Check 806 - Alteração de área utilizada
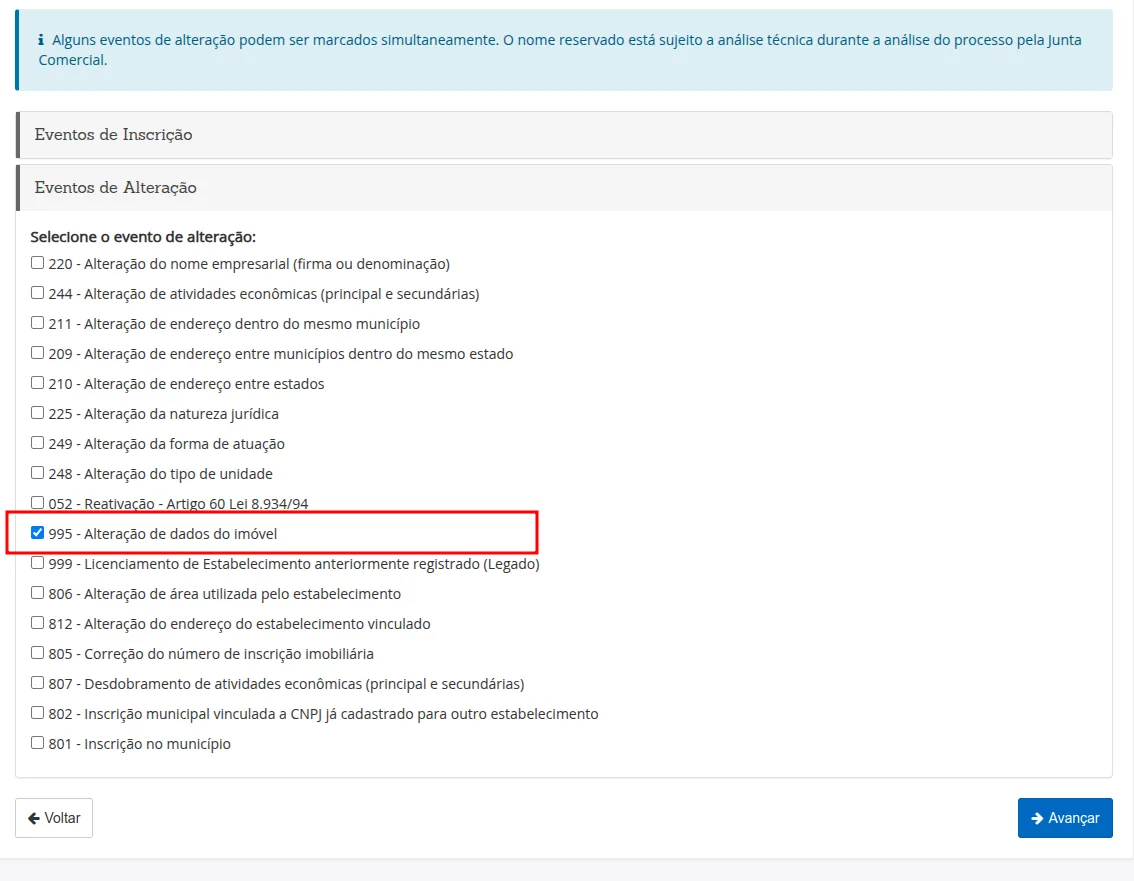 [38, 593]
